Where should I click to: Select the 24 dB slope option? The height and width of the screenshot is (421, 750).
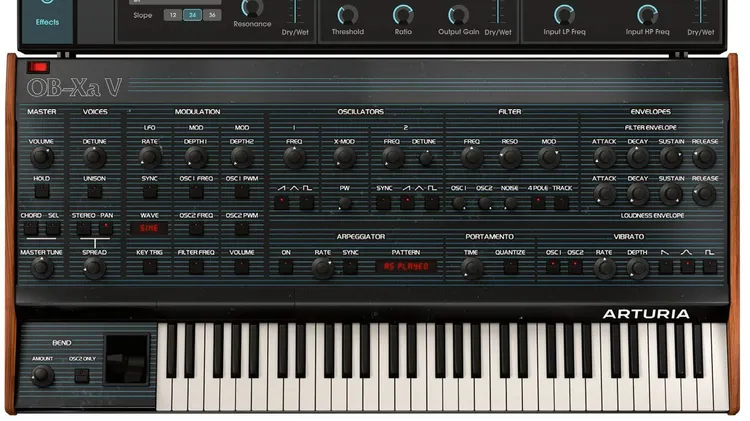(192, 15)
